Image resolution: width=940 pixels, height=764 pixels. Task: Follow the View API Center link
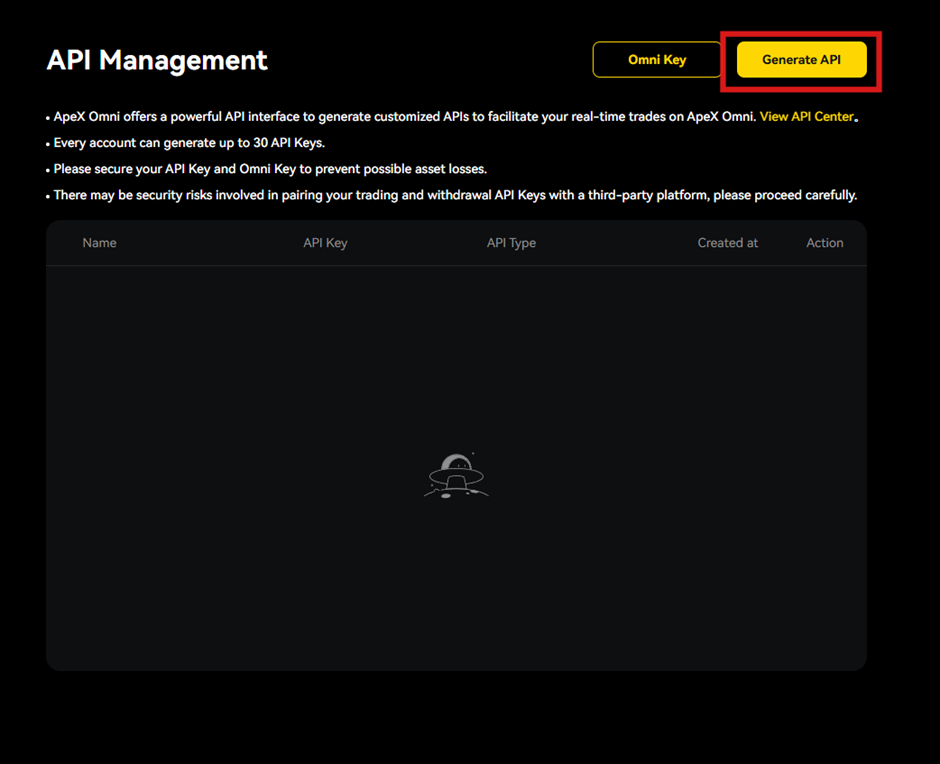pos(806,116)
